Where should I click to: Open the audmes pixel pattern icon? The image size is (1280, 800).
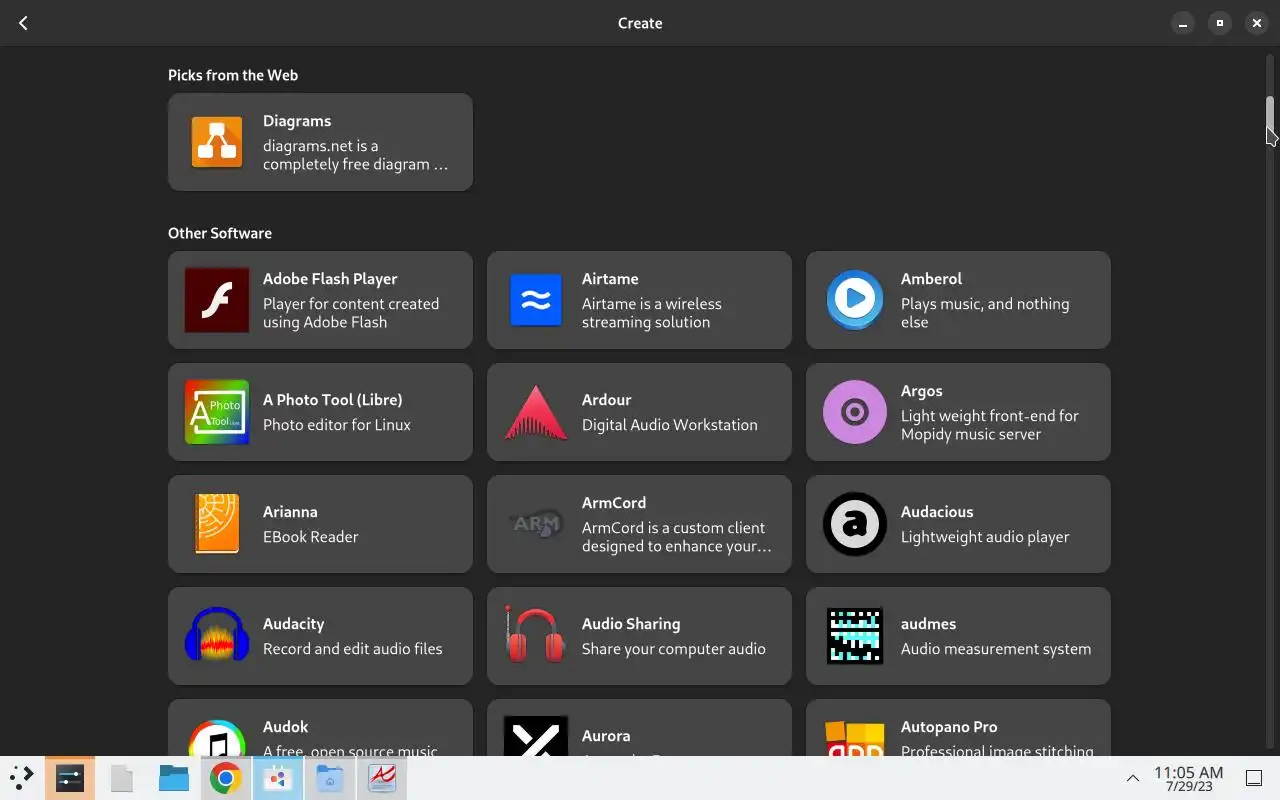(855, 636)
